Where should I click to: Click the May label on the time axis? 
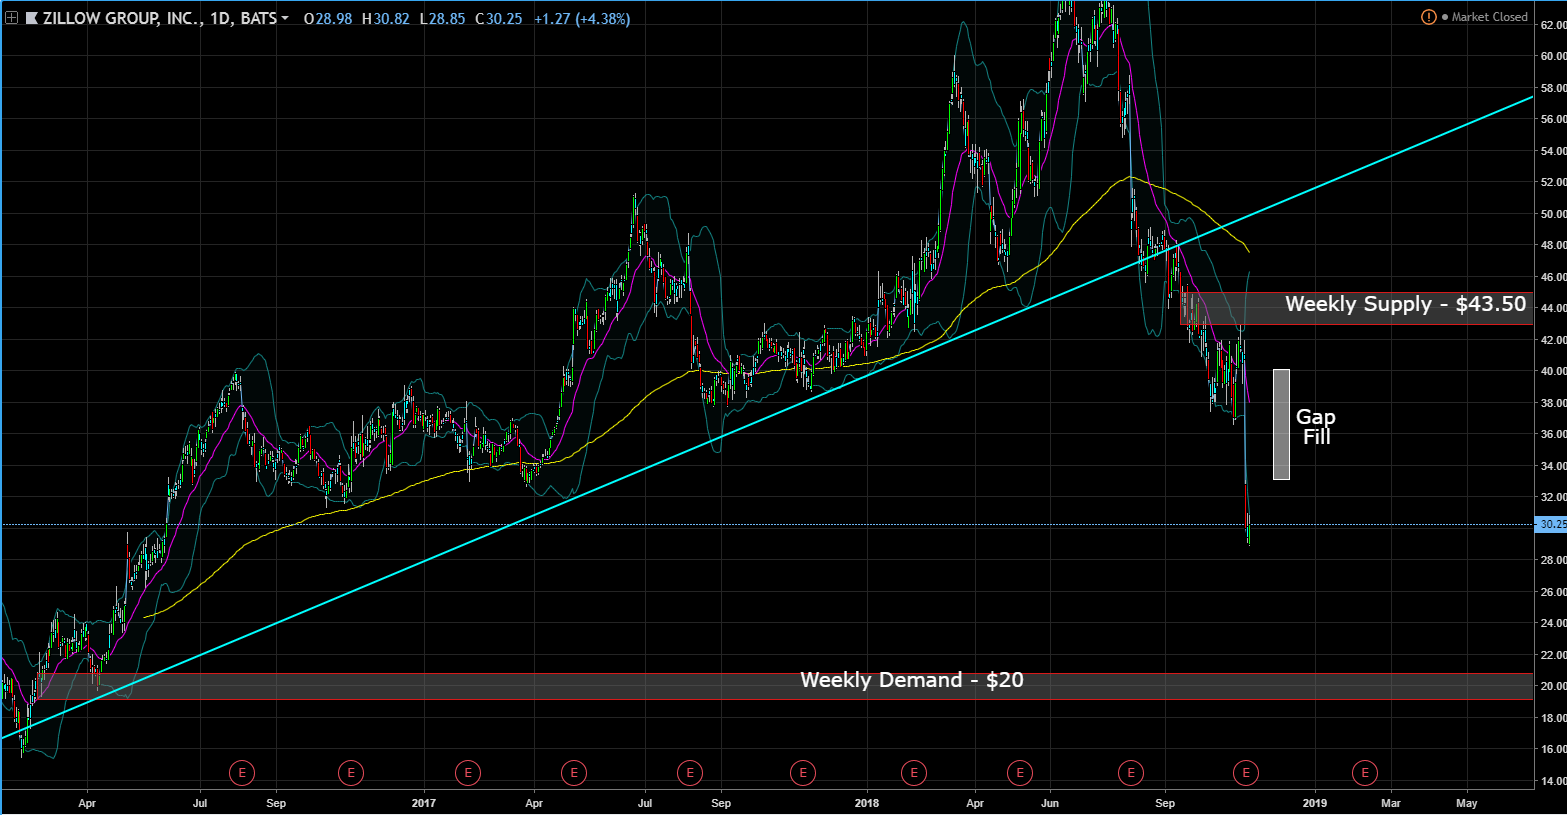click(x=1467, y=803)
